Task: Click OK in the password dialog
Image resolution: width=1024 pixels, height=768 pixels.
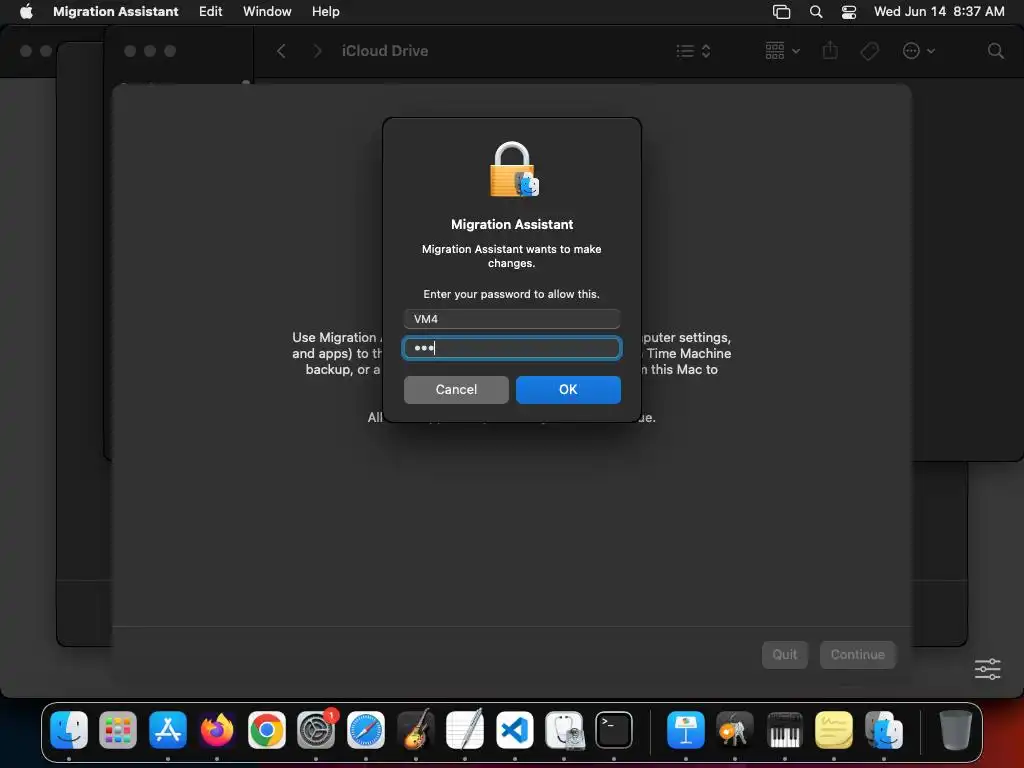Action: click(568, 389)
